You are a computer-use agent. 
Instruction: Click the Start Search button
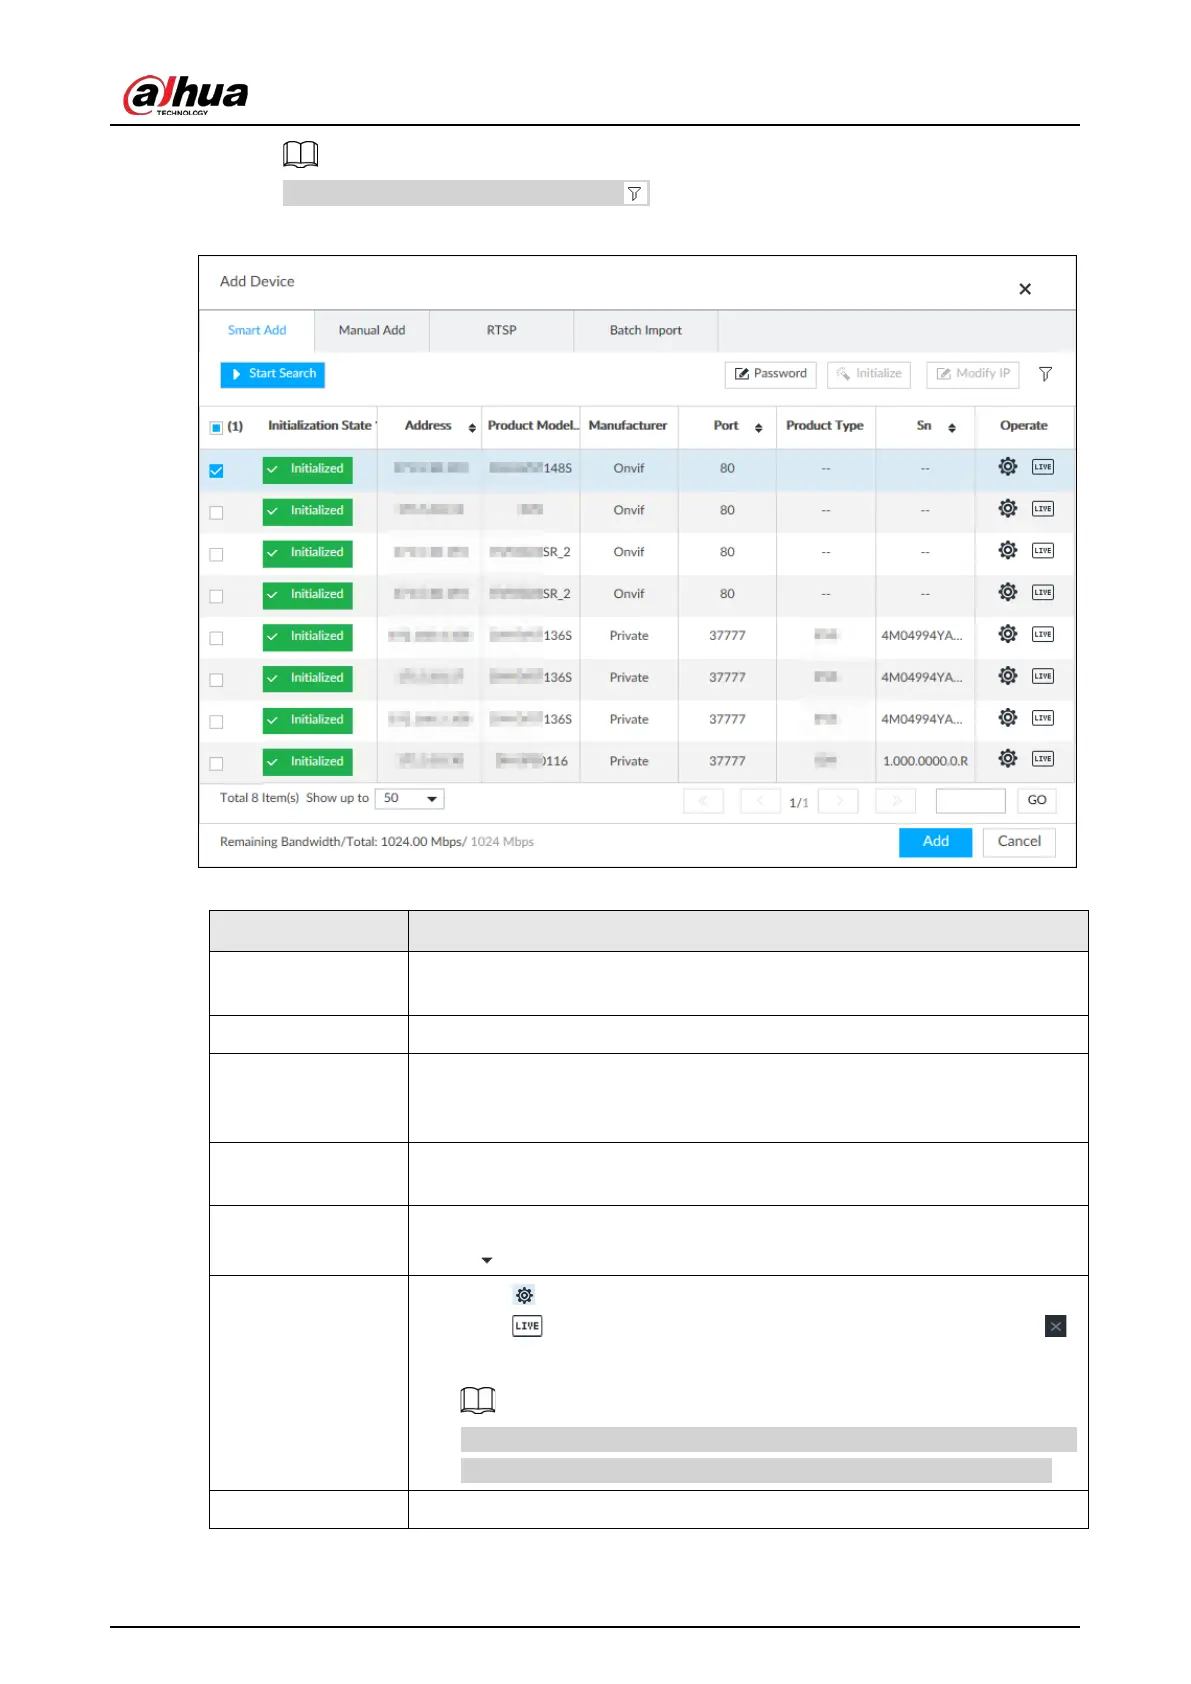[x=273, y=374]
